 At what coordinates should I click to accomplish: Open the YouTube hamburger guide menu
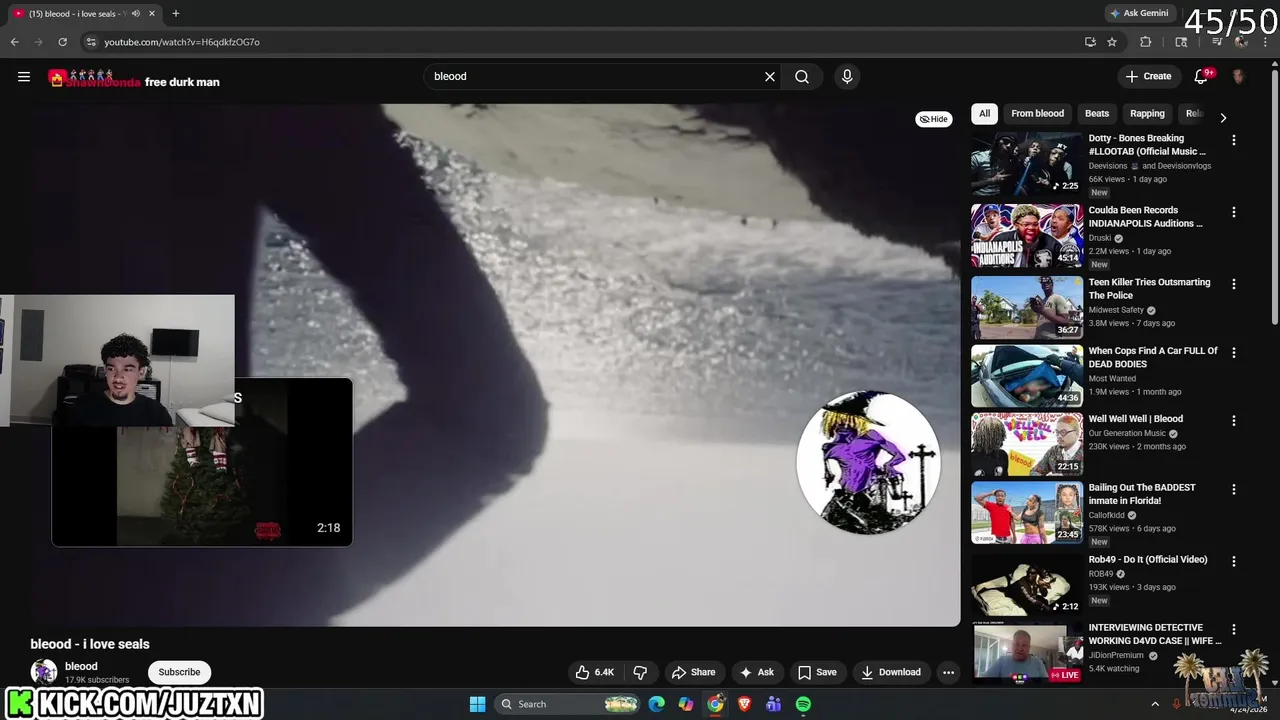[24, 76]
